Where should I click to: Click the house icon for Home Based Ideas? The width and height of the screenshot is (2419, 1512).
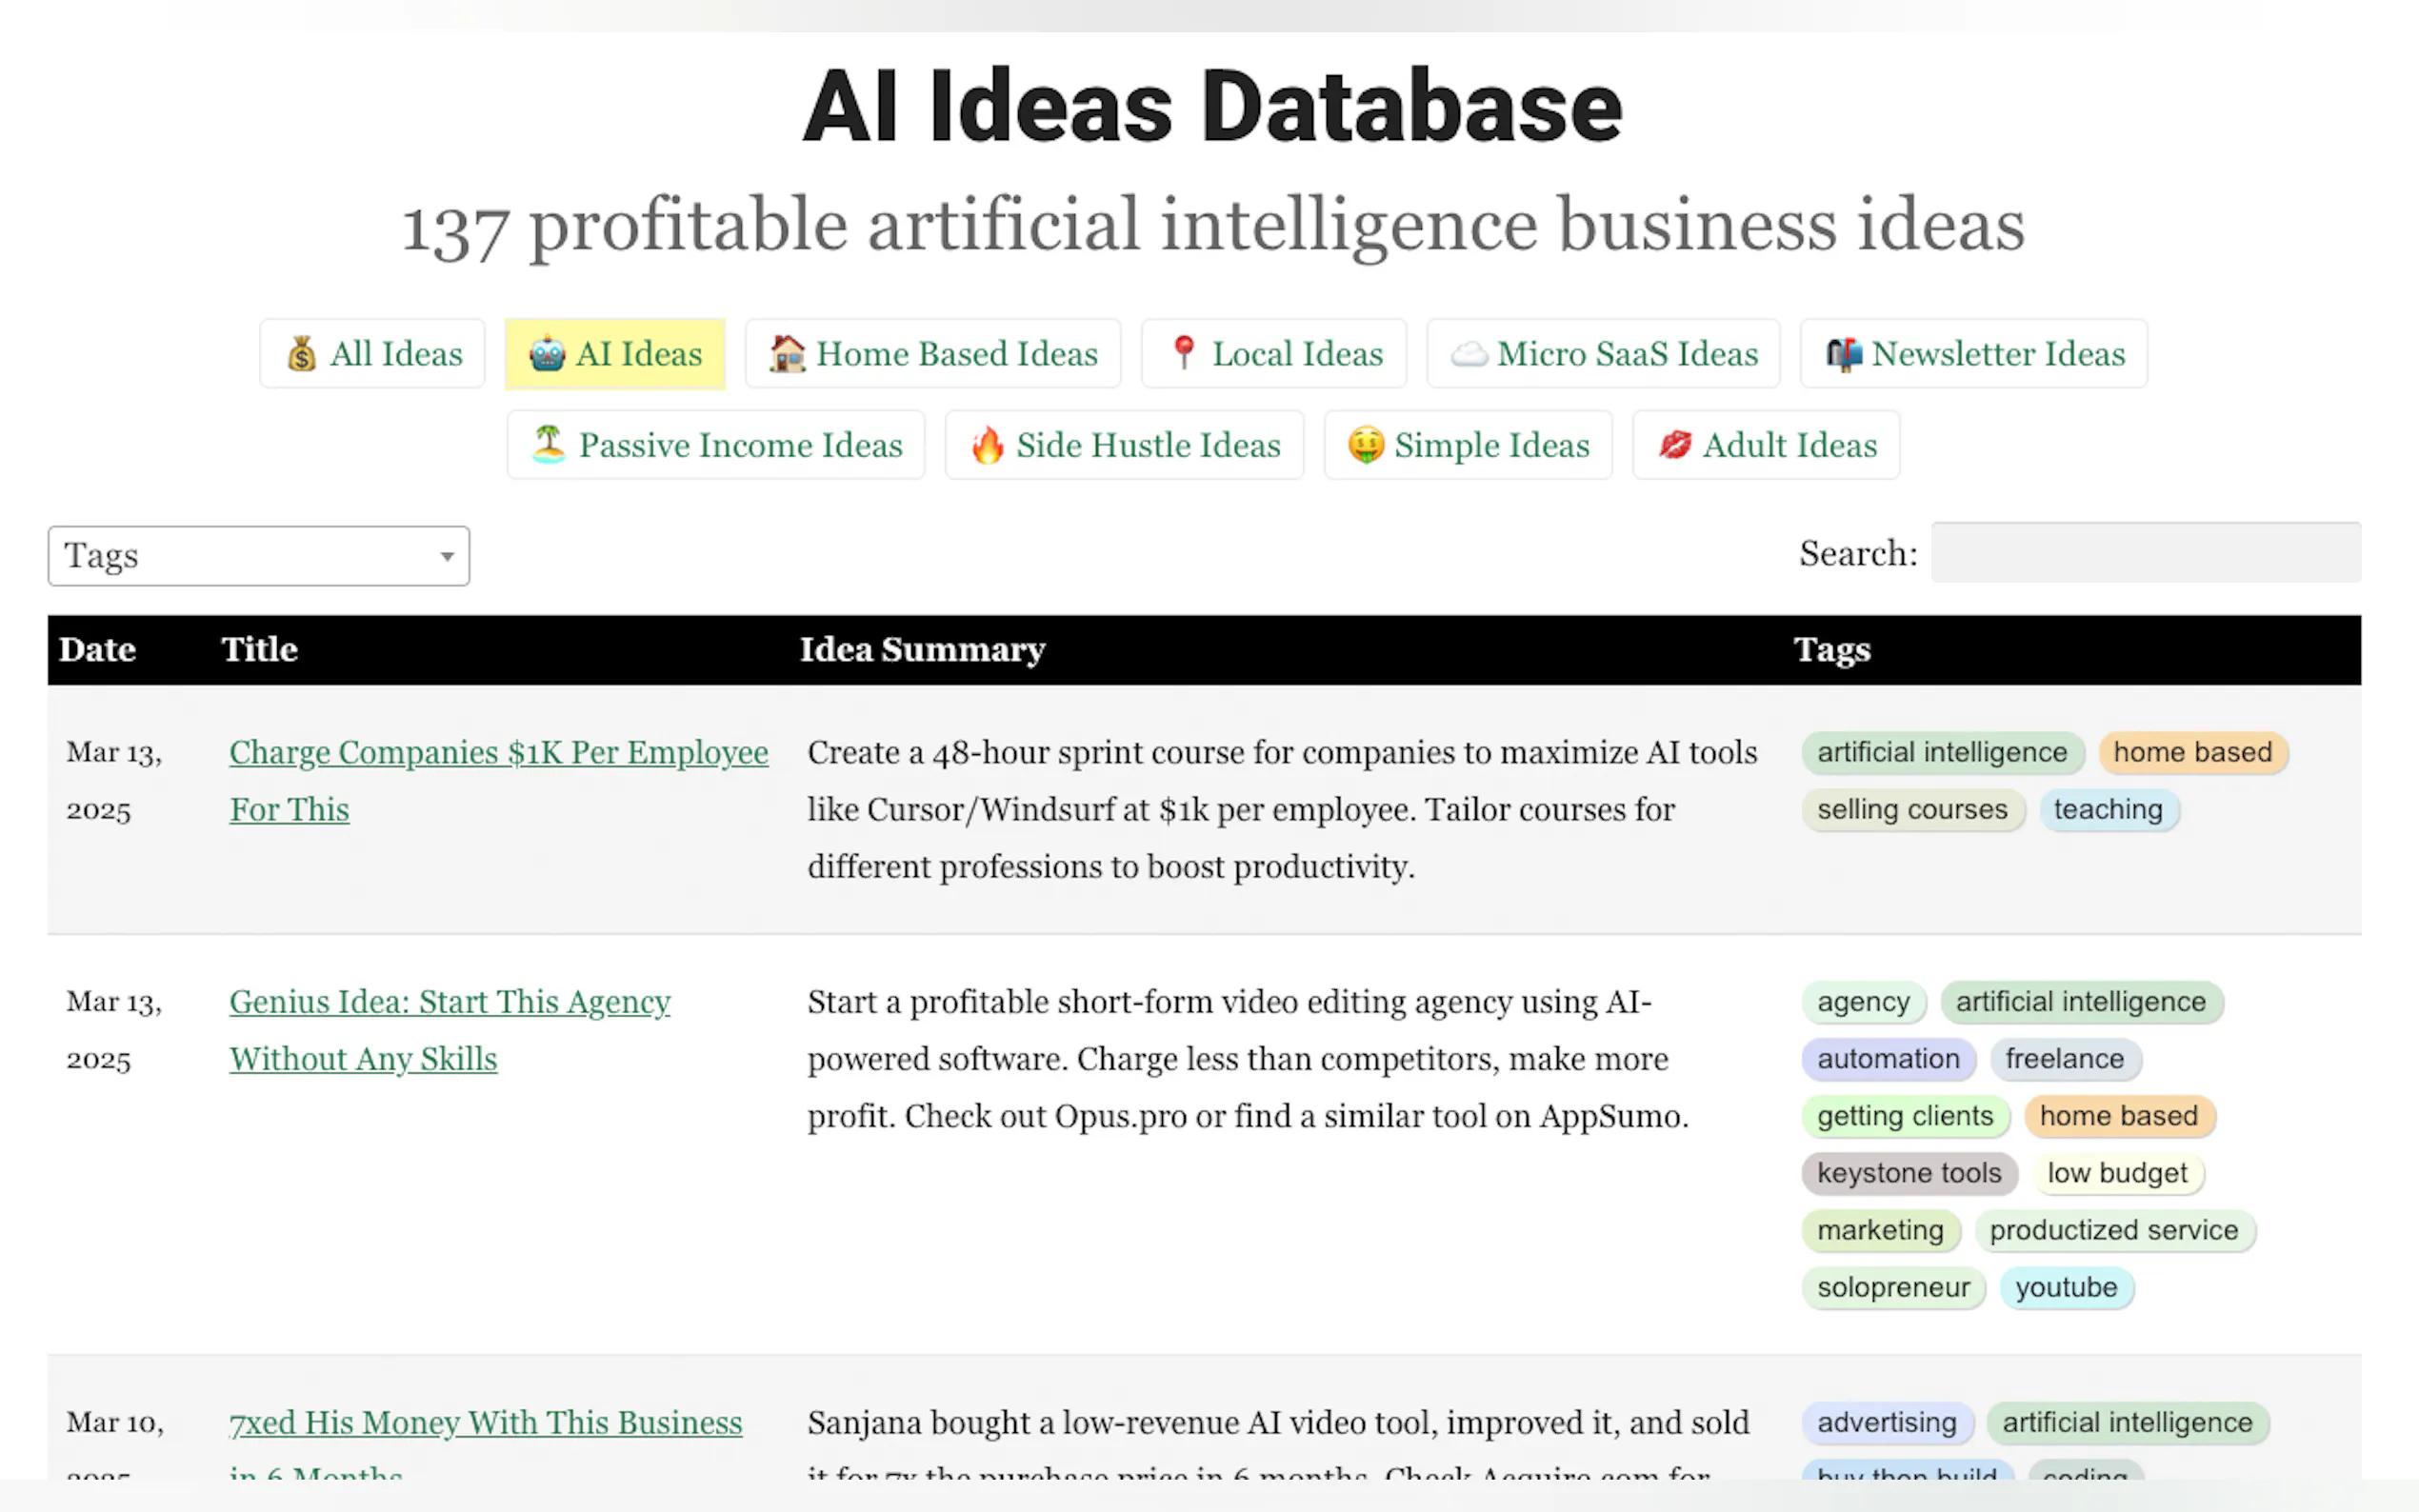(x=787, y=354)
